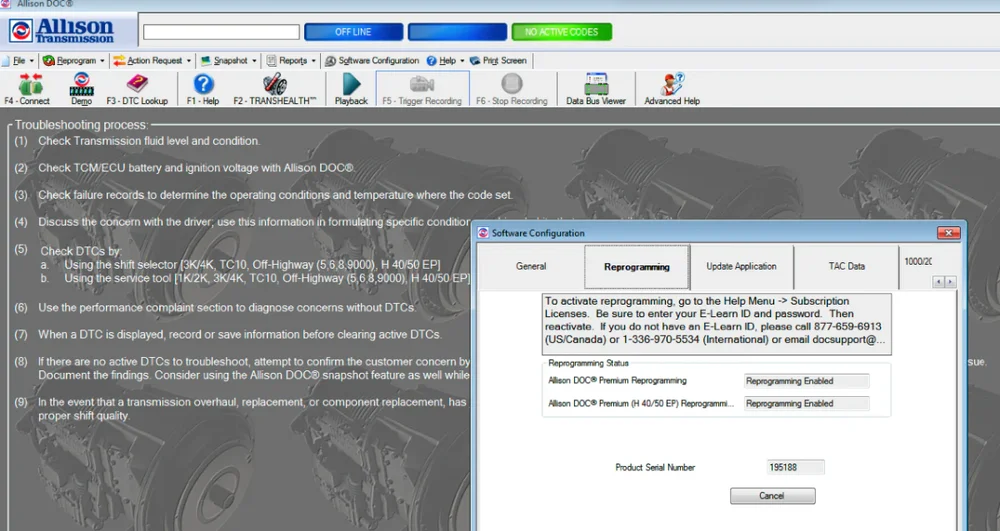Open the Reports menu
This screenshot has height=531, width=1000.
point(292,61)
